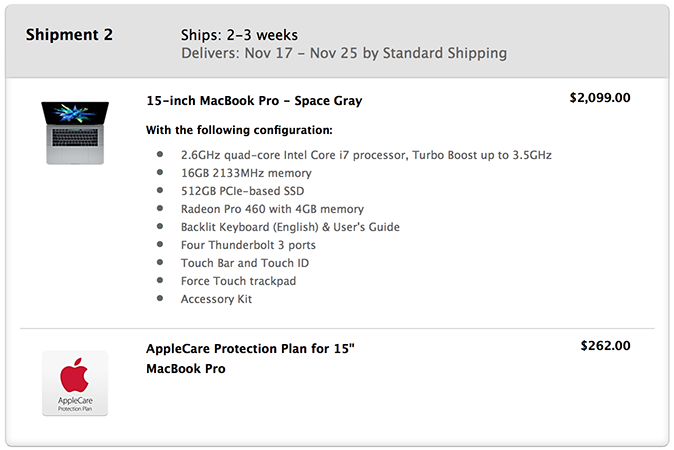Click the Delivers Nov 17 – Nov 25 line

coord(344,53)
